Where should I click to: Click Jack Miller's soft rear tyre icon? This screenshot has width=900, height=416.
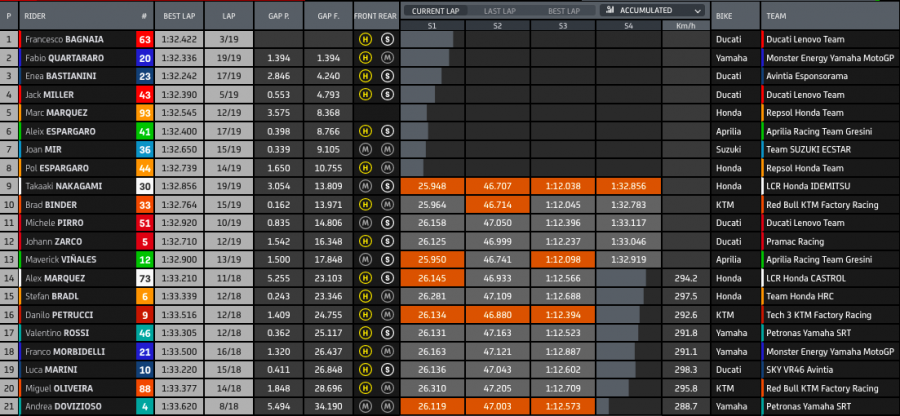[387, 94]
